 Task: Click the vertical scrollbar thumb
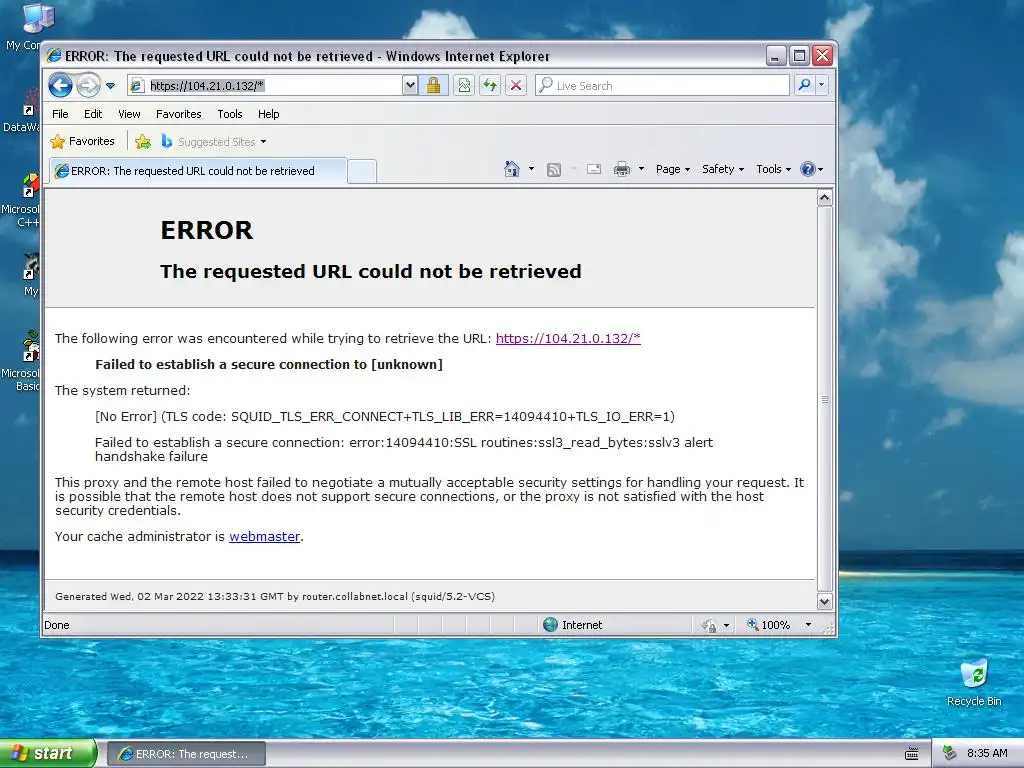click(824, 399)
